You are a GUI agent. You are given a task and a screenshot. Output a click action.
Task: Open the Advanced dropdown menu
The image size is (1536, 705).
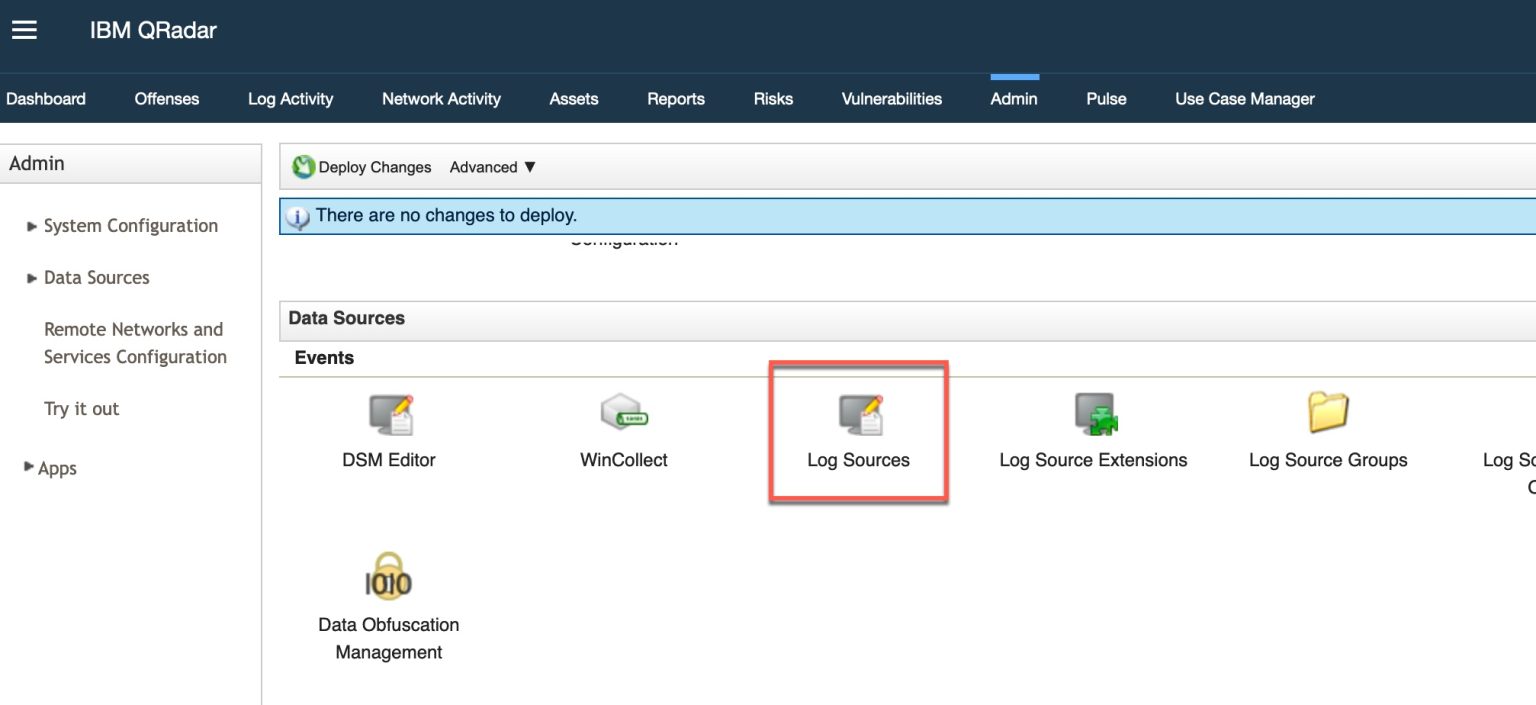click(x=492, y=167)
